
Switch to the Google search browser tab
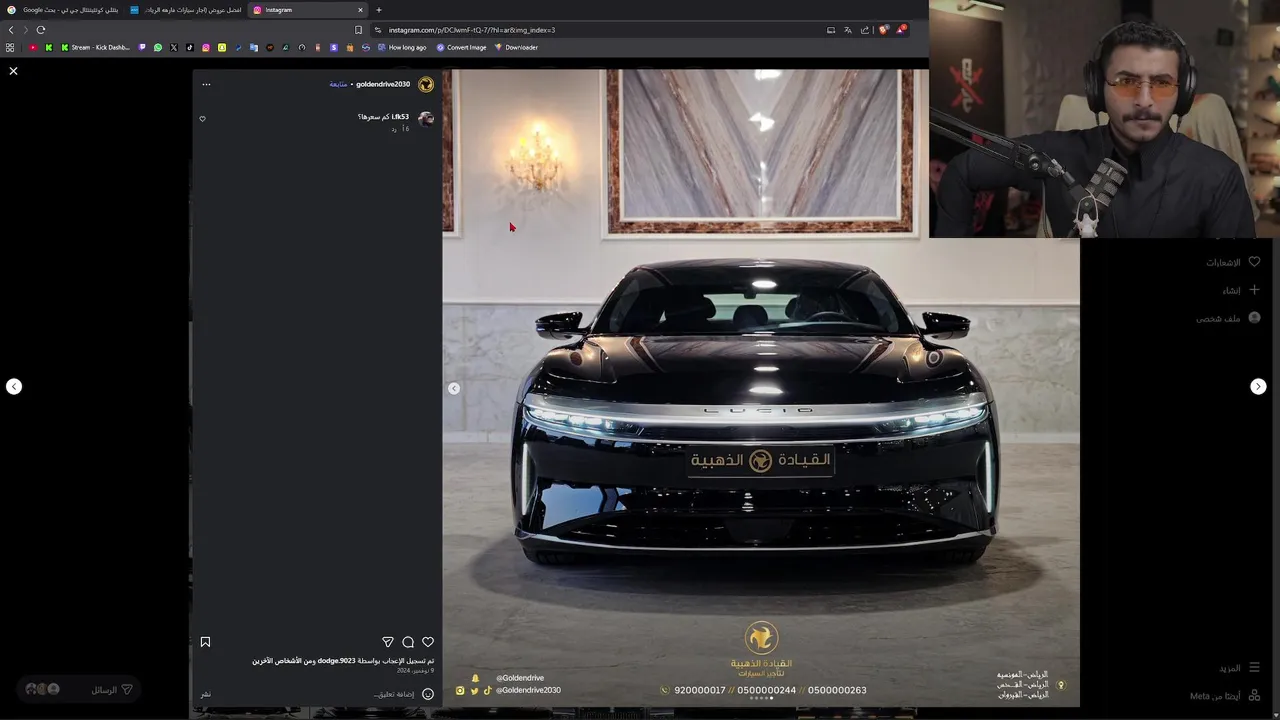point(62,10)
